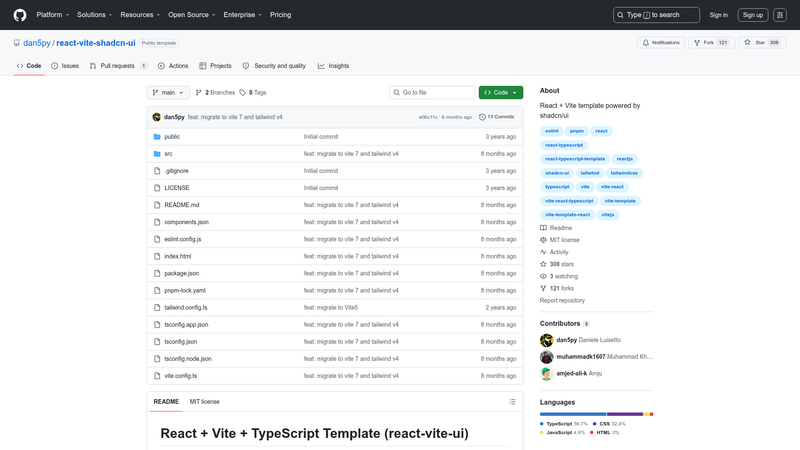
Task: Open the 13 Commits history link
Action: tap(496, 117)
